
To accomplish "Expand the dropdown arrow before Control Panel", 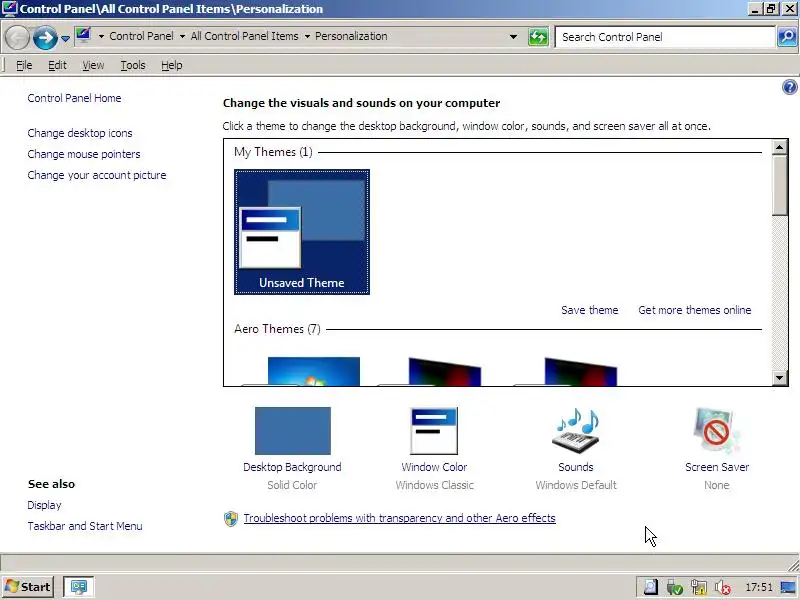I will pos(101,36).
